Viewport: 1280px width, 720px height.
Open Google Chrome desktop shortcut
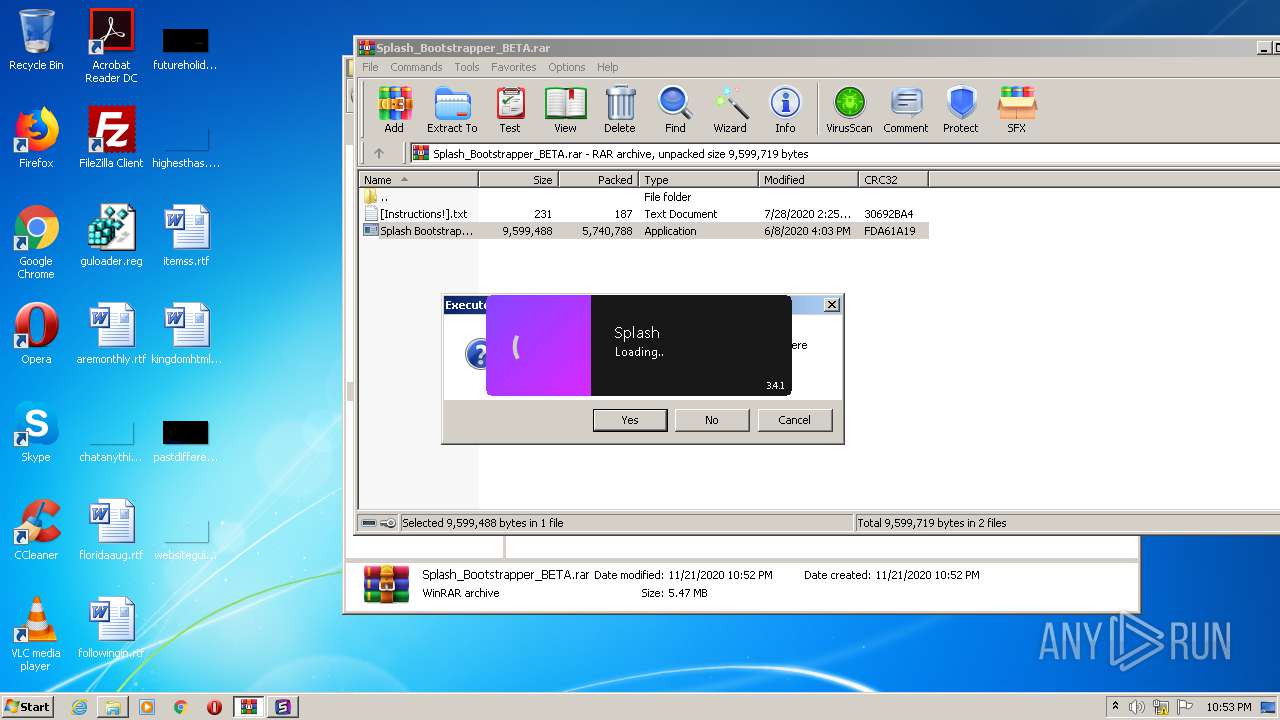coord(36,242)
